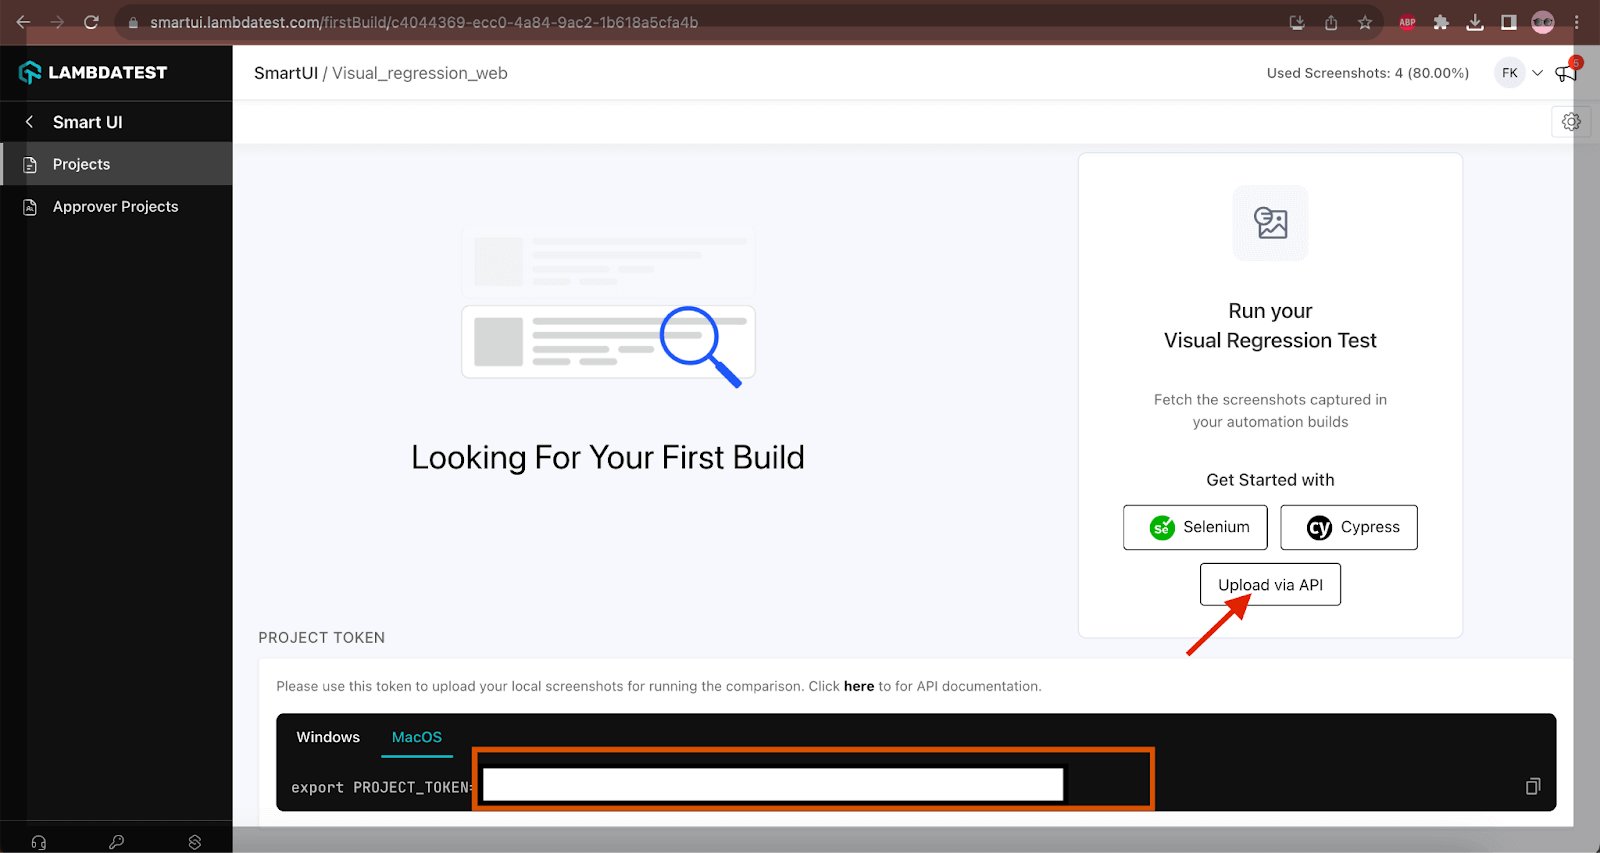The width and height of the screenshot is (1600, 853).
Task: Bookmark this page with star icon
Action: tap(1365, 22)
